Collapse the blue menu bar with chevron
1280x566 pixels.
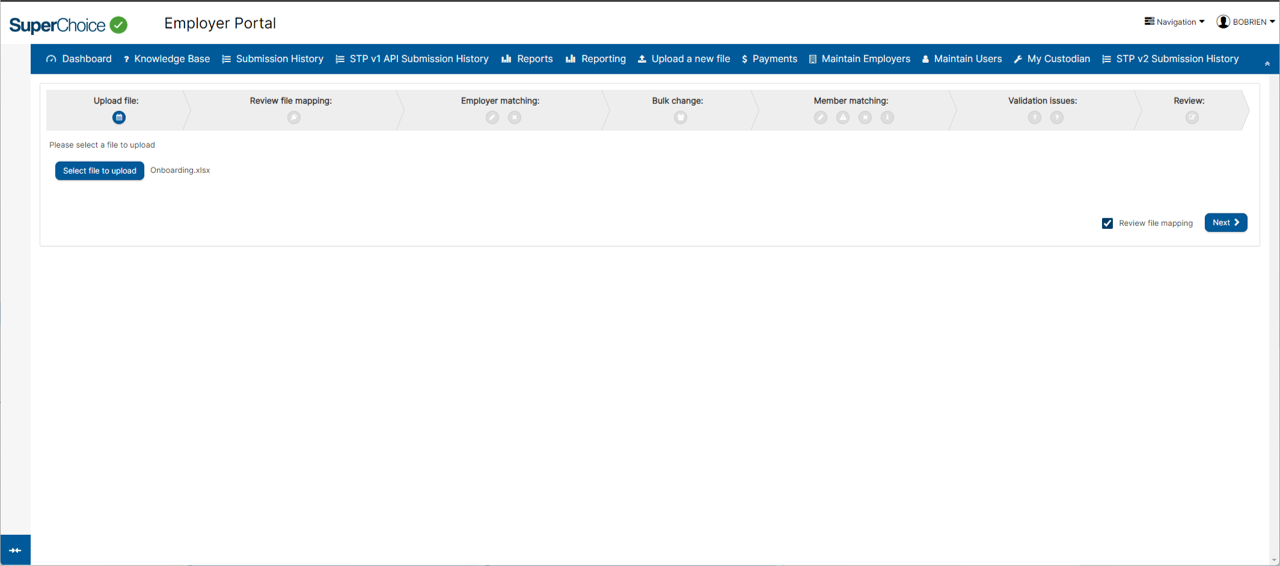click(1267, 63)
